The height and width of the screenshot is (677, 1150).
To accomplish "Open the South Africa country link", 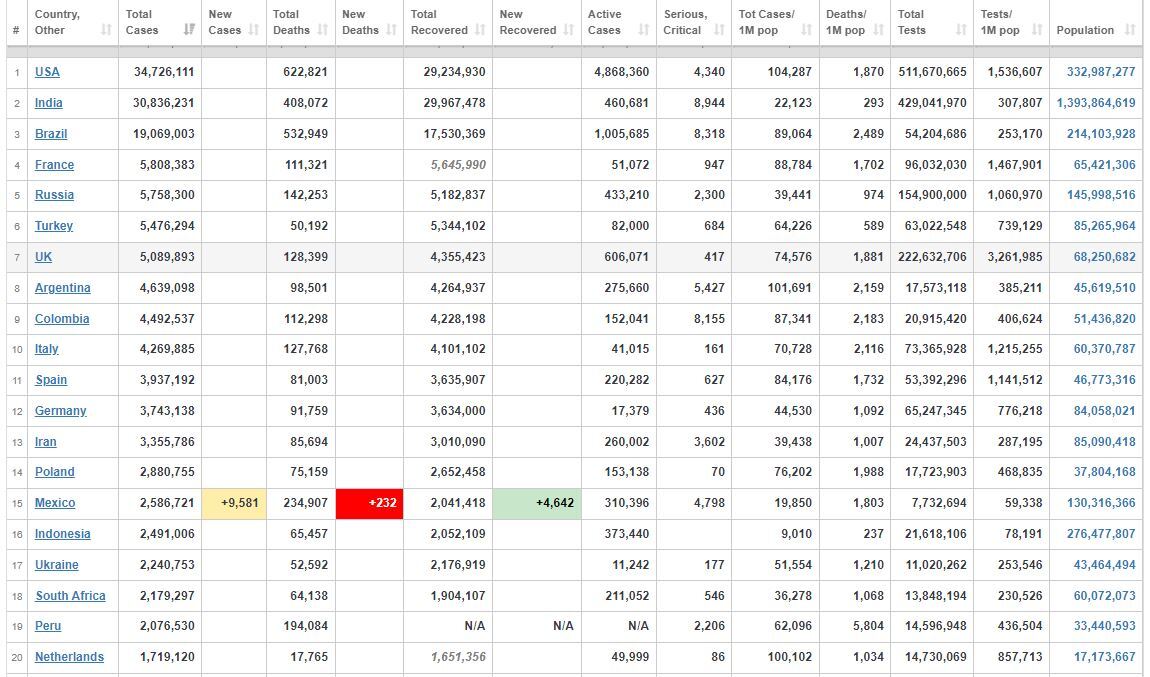I will (x=70, y=596).
